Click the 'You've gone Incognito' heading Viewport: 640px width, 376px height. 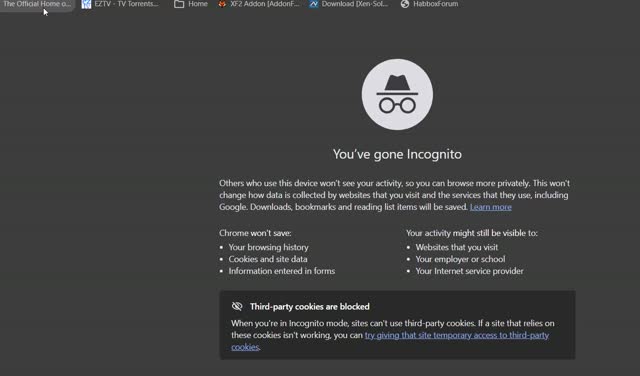tap(397, 154)
